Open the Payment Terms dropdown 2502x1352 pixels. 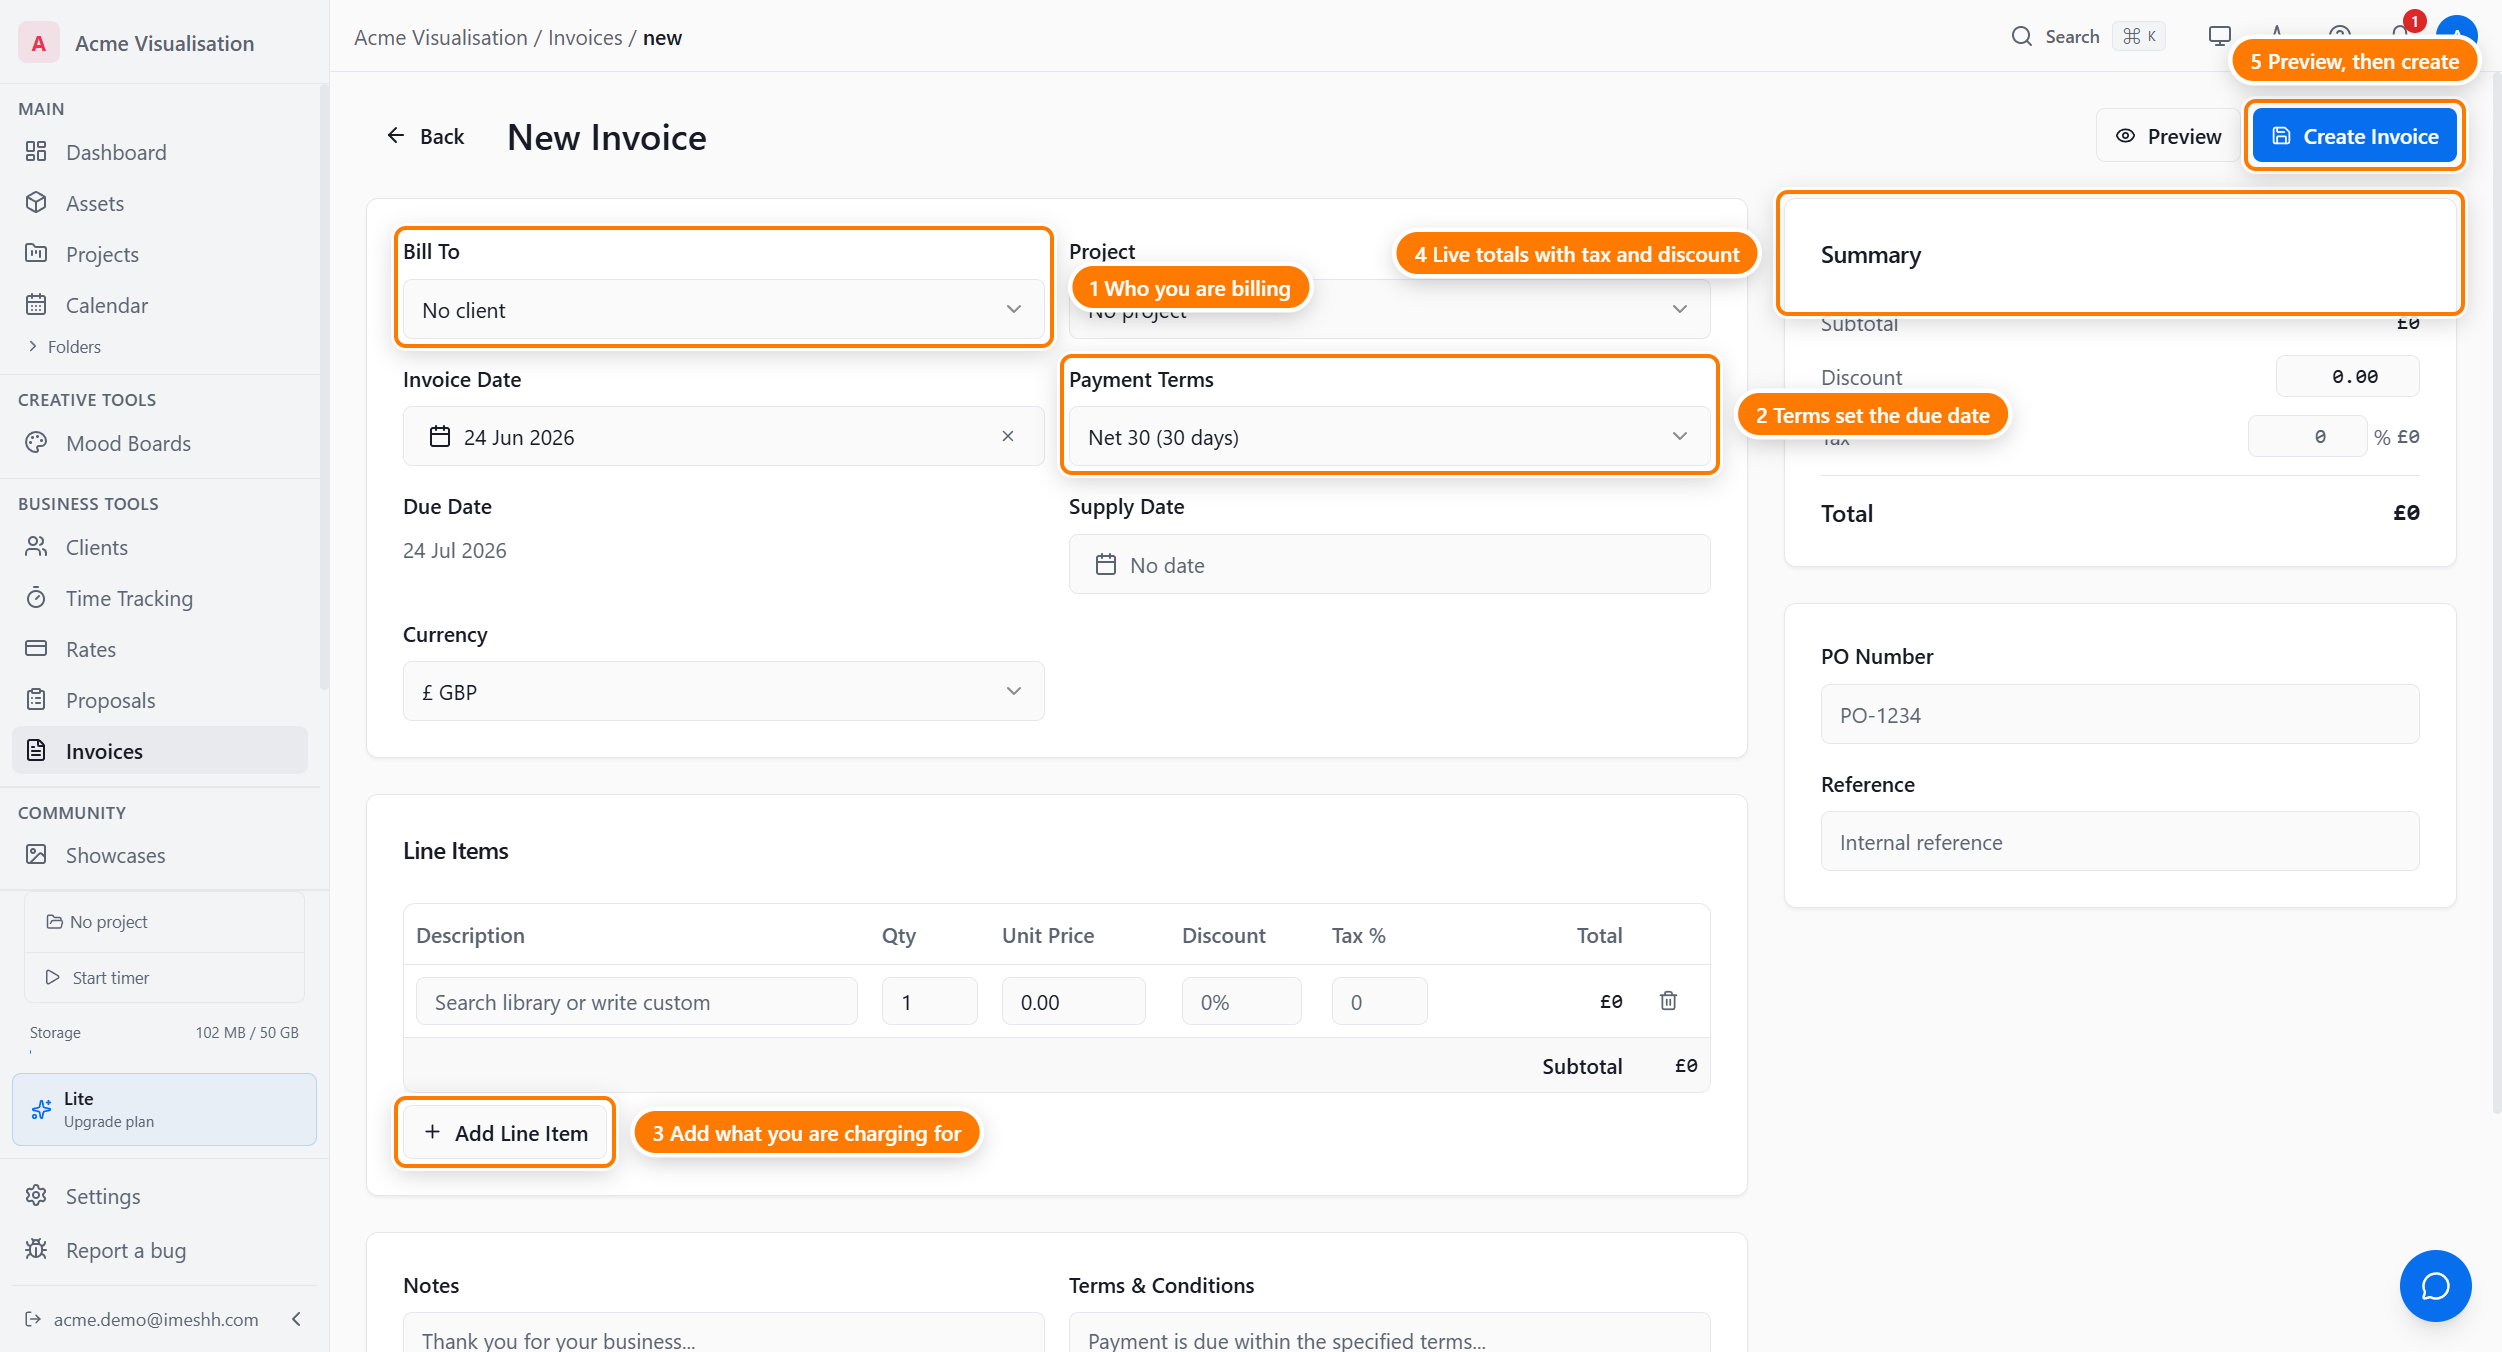click(x=1389, y=436)
